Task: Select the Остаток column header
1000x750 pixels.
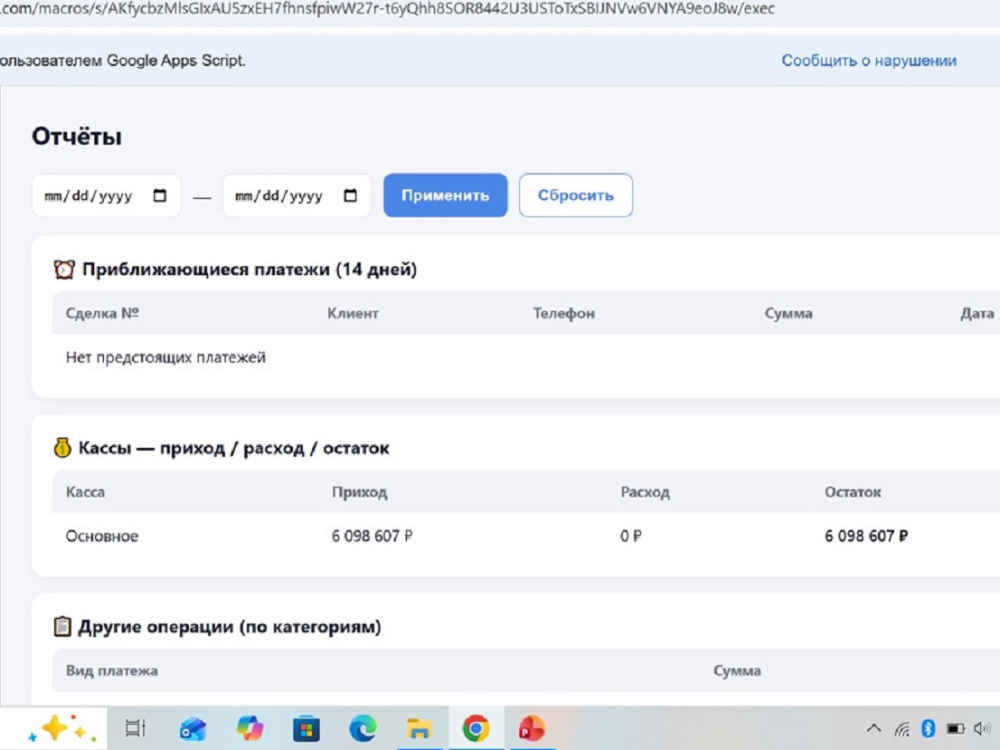Action: (853, 492)
